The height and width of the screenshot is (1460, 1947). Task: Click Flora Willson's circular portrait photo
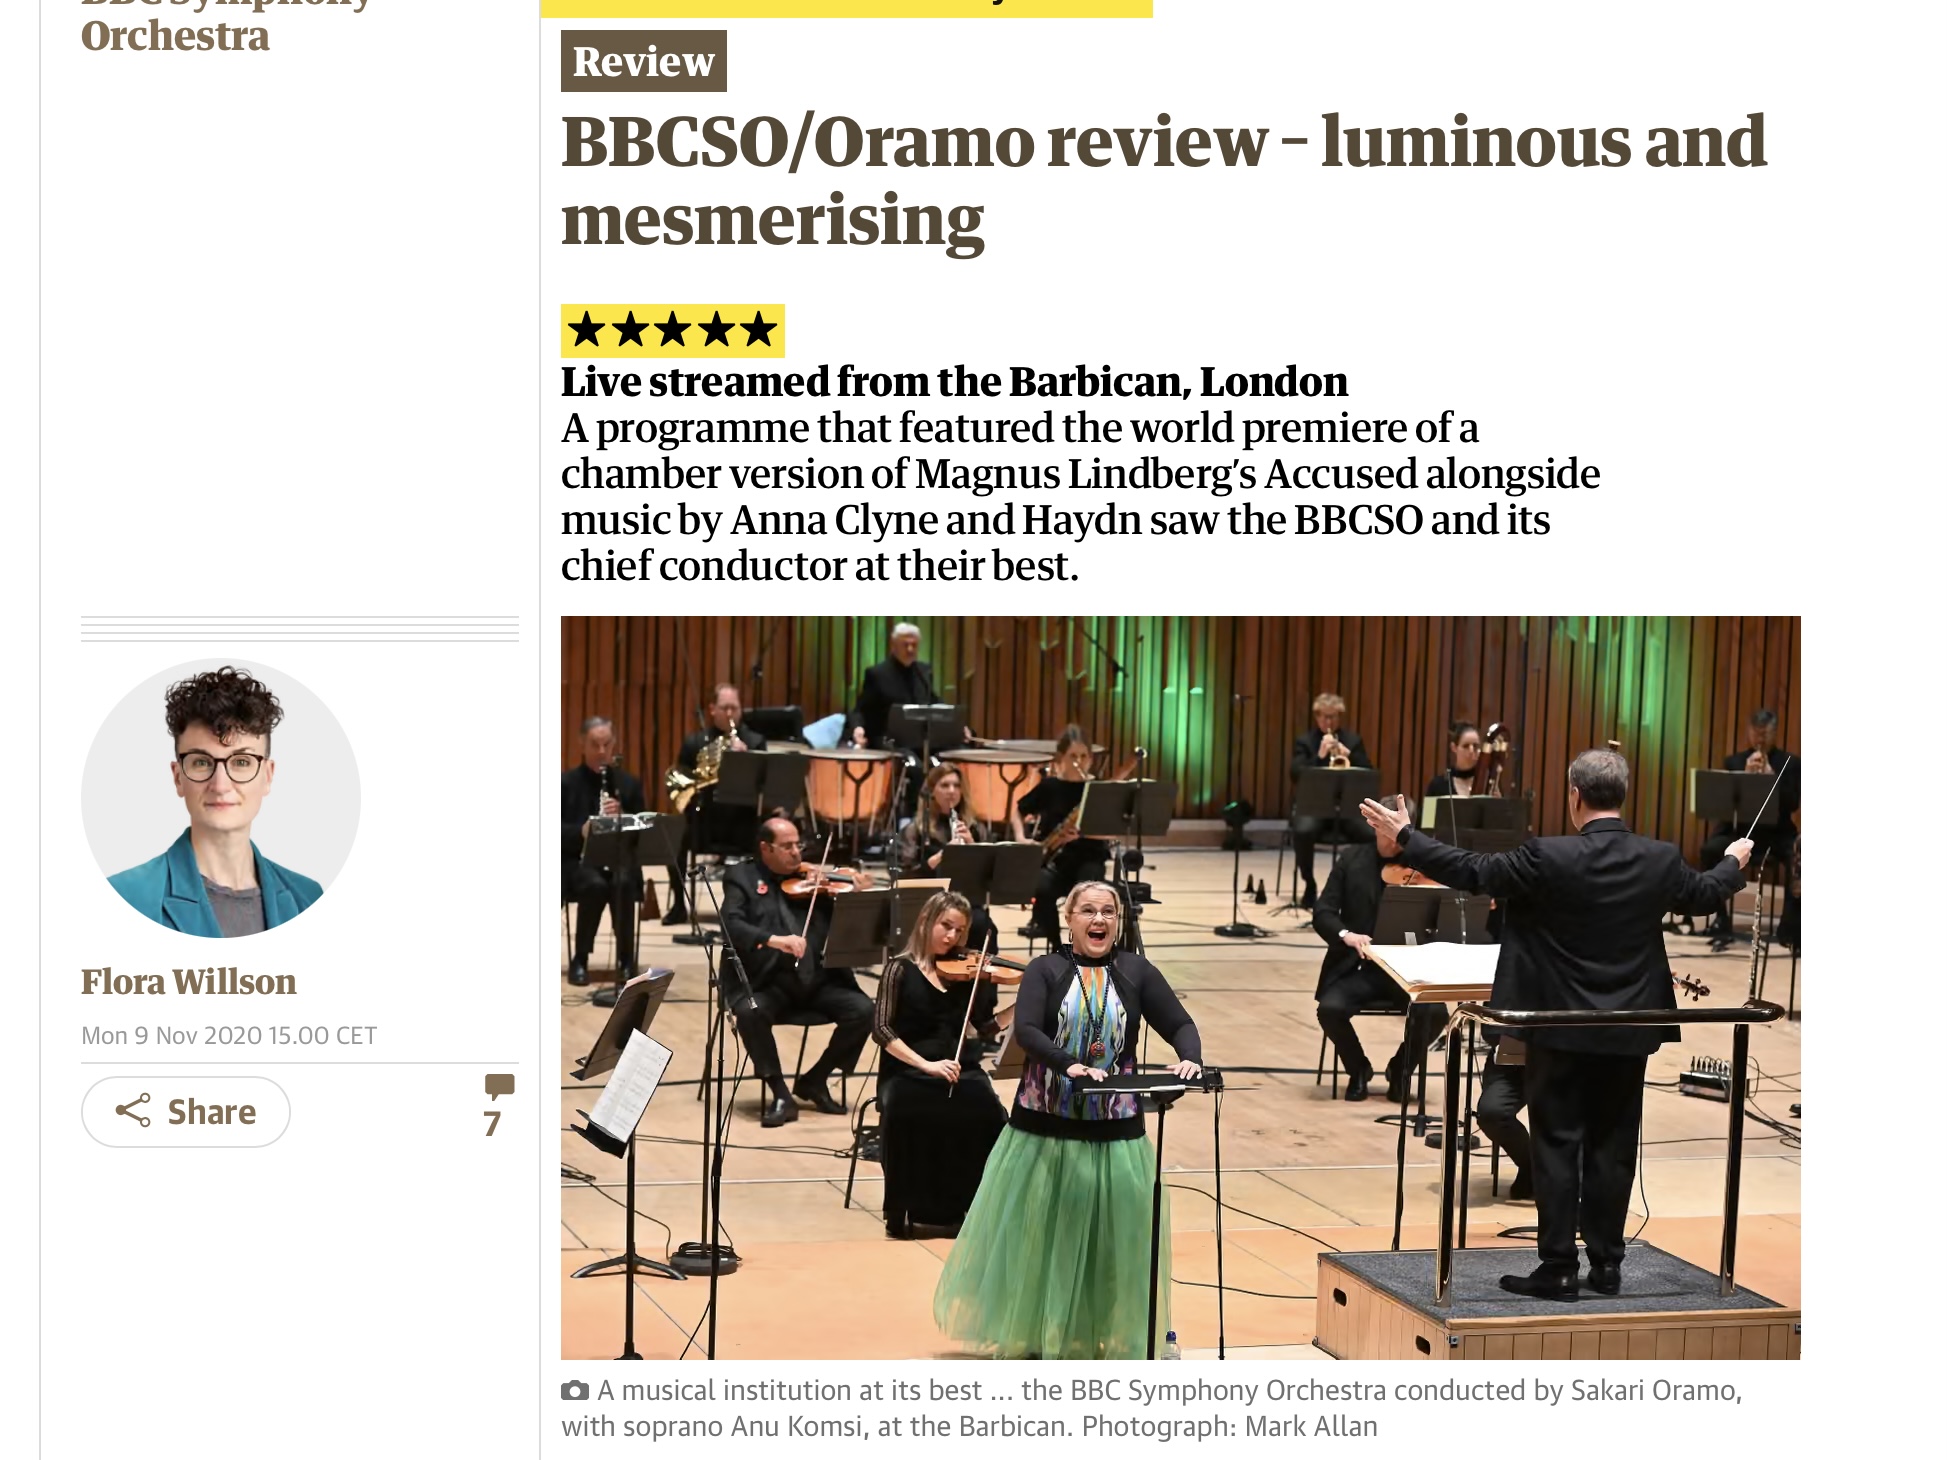click(x=221, y=798)
